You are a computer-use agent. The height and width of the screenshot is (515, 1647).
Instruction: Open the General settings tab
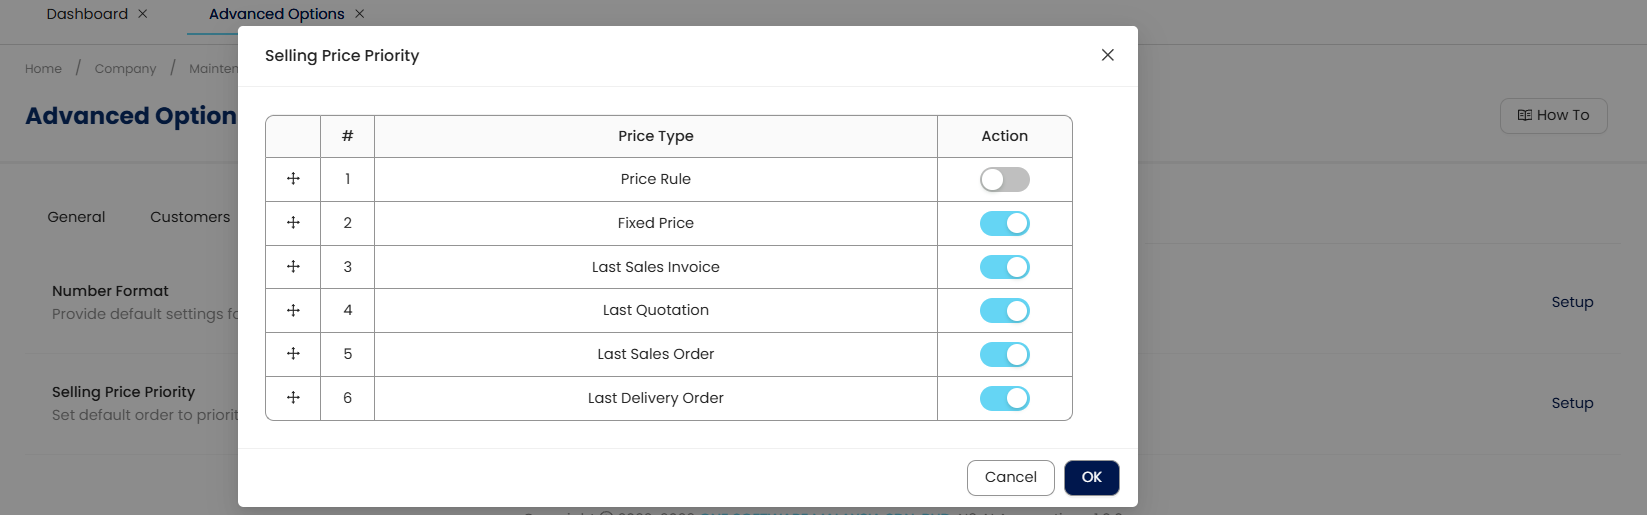pos(76,217)
